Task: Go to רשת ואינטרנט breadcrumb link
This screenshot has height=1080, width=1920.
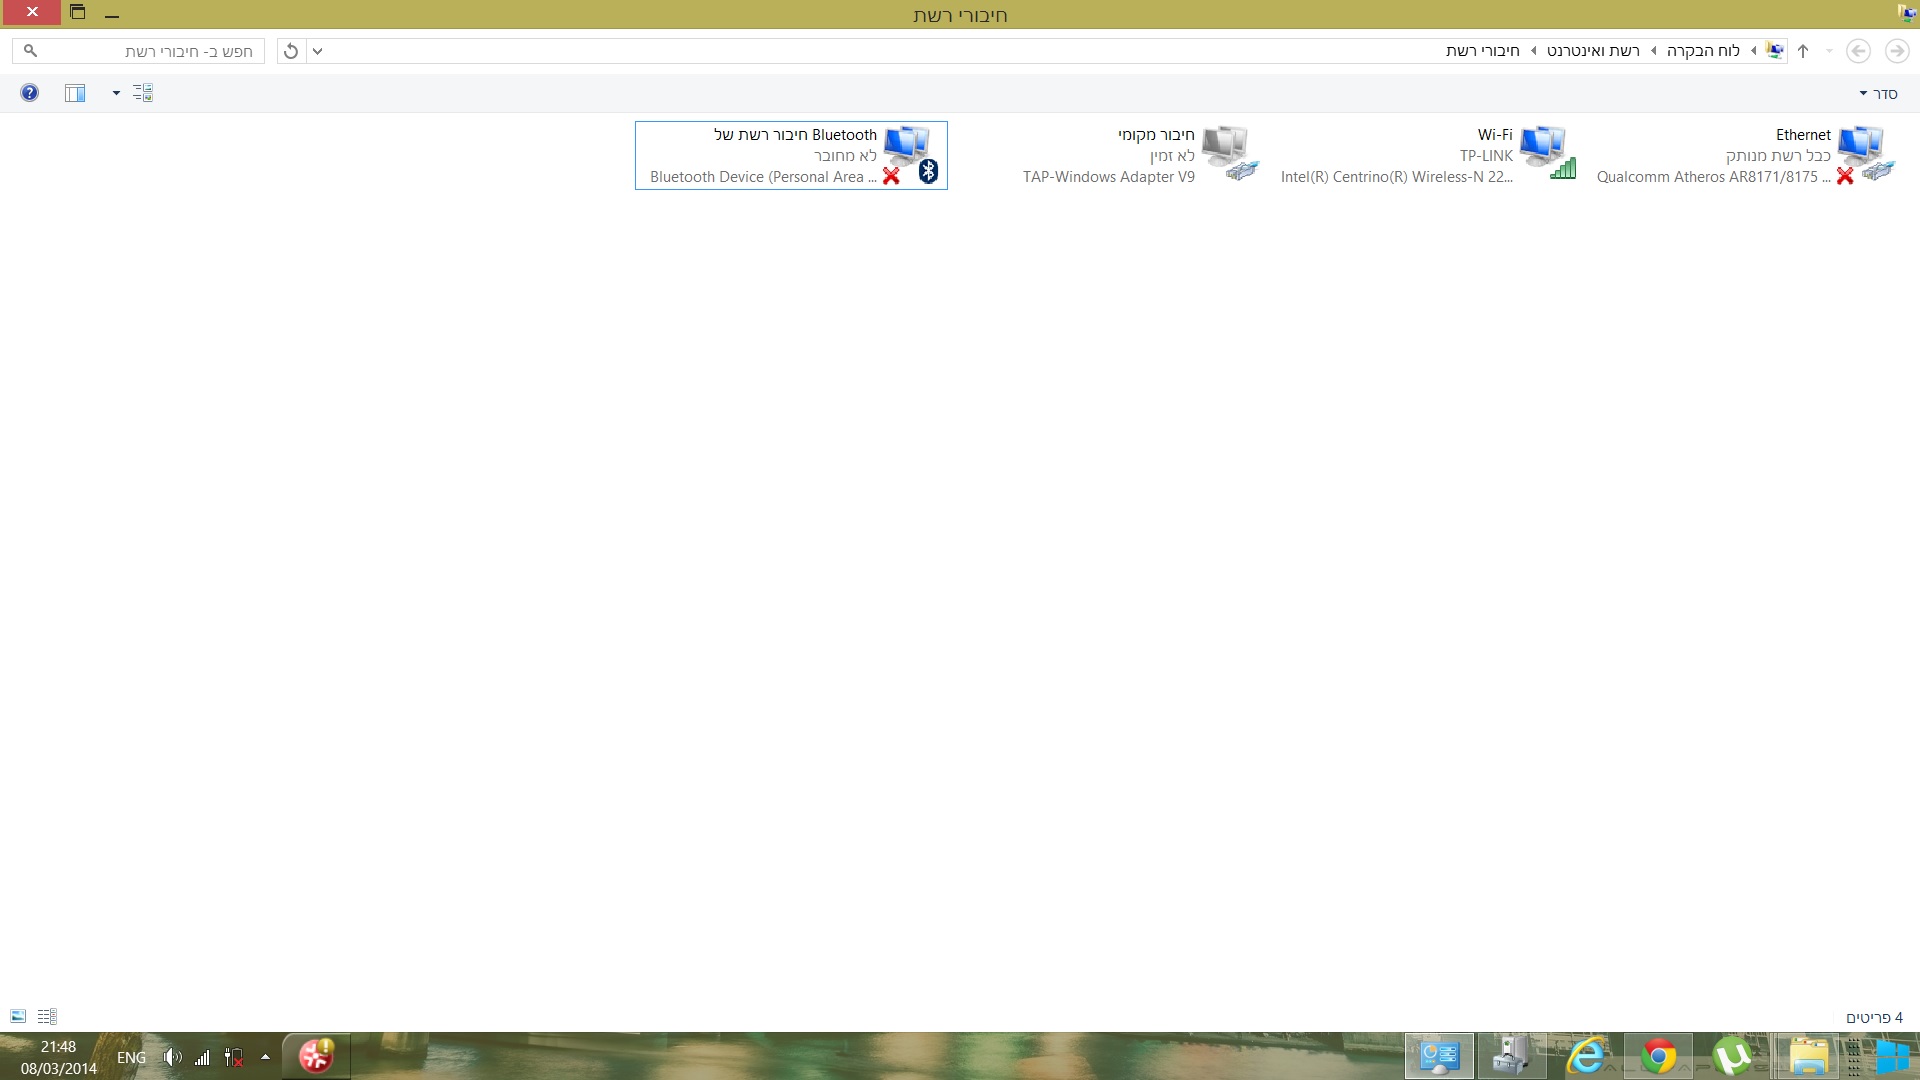Action: point(1593,51)
